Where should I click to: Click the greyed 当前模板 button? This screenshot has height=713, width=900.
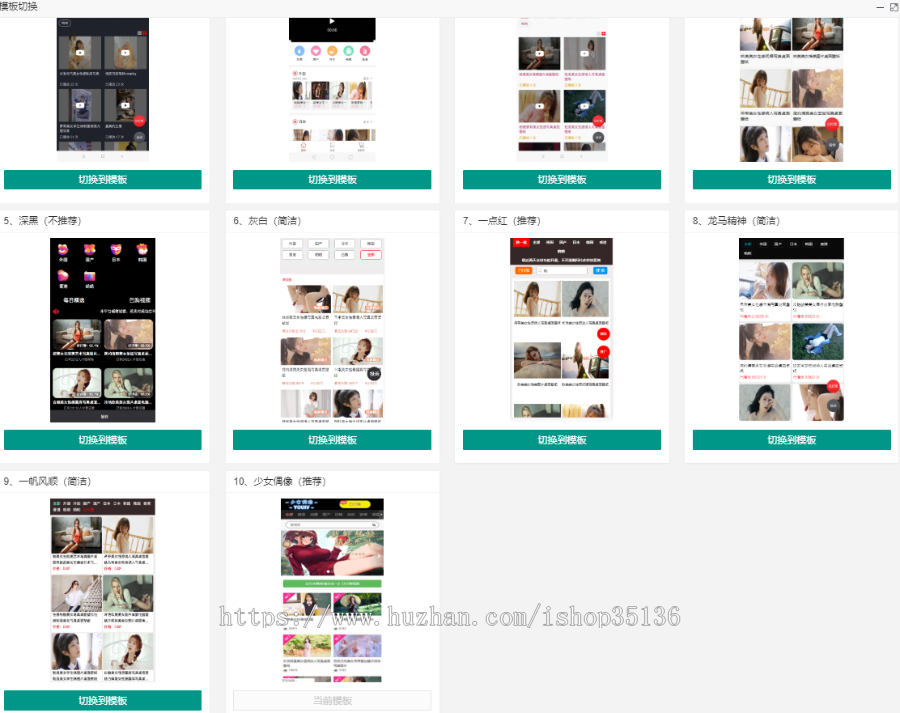pos(332,700)
